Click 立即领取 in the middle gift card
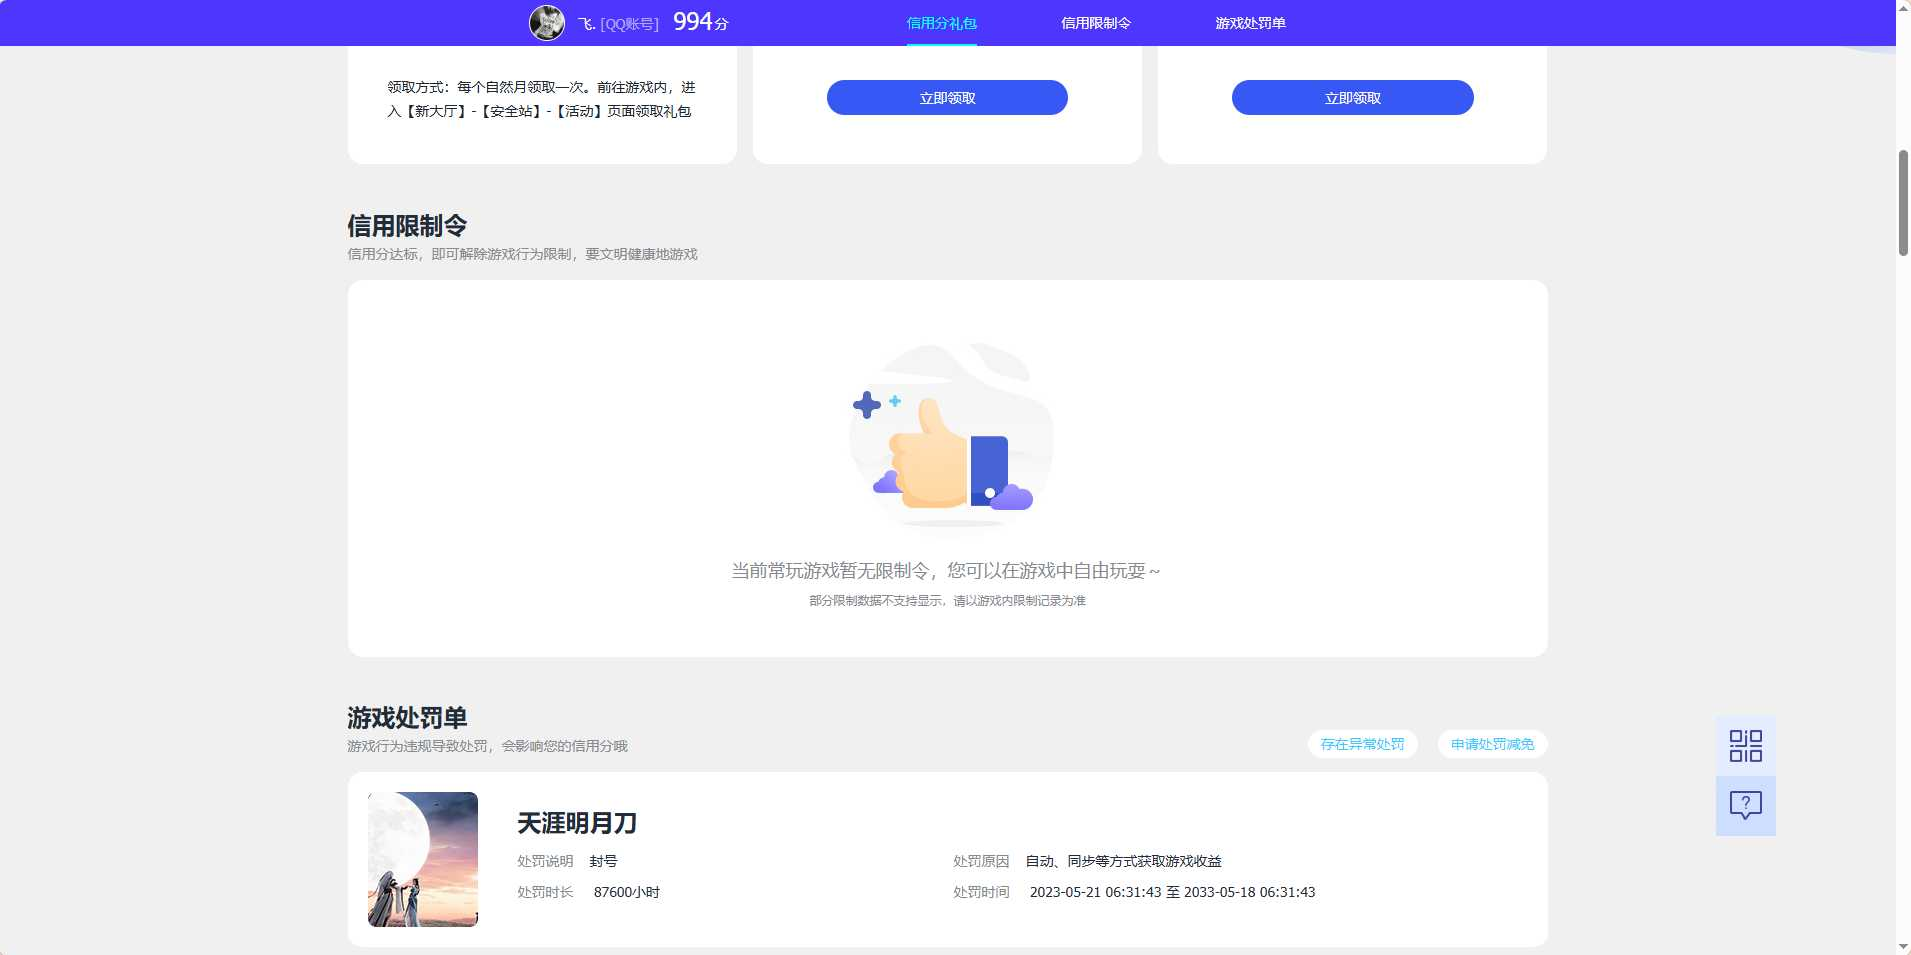 947,98
